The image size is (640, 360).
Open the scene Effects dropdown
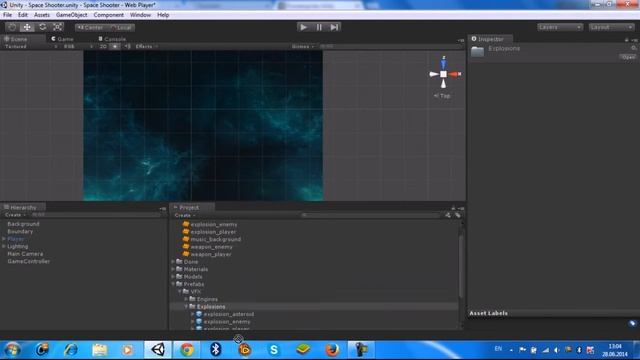click(x=147, y=47)
